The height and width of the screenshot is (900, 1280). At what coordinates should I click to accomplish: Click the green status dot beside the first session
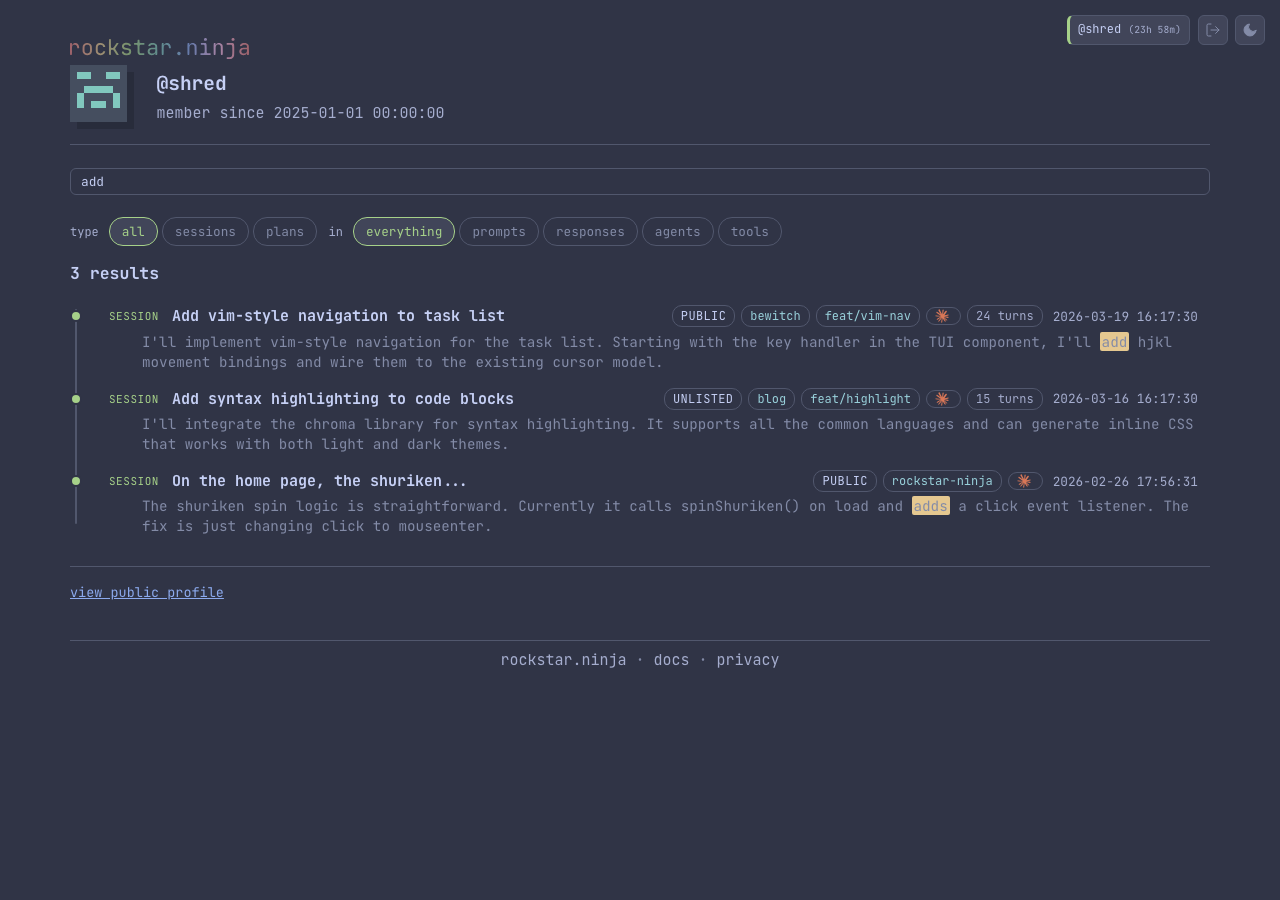[76, 315]
